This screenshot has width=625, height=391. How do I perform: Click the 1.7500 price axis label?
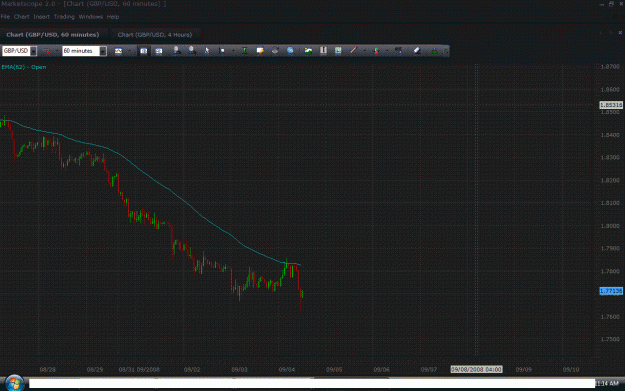[610, 339]
